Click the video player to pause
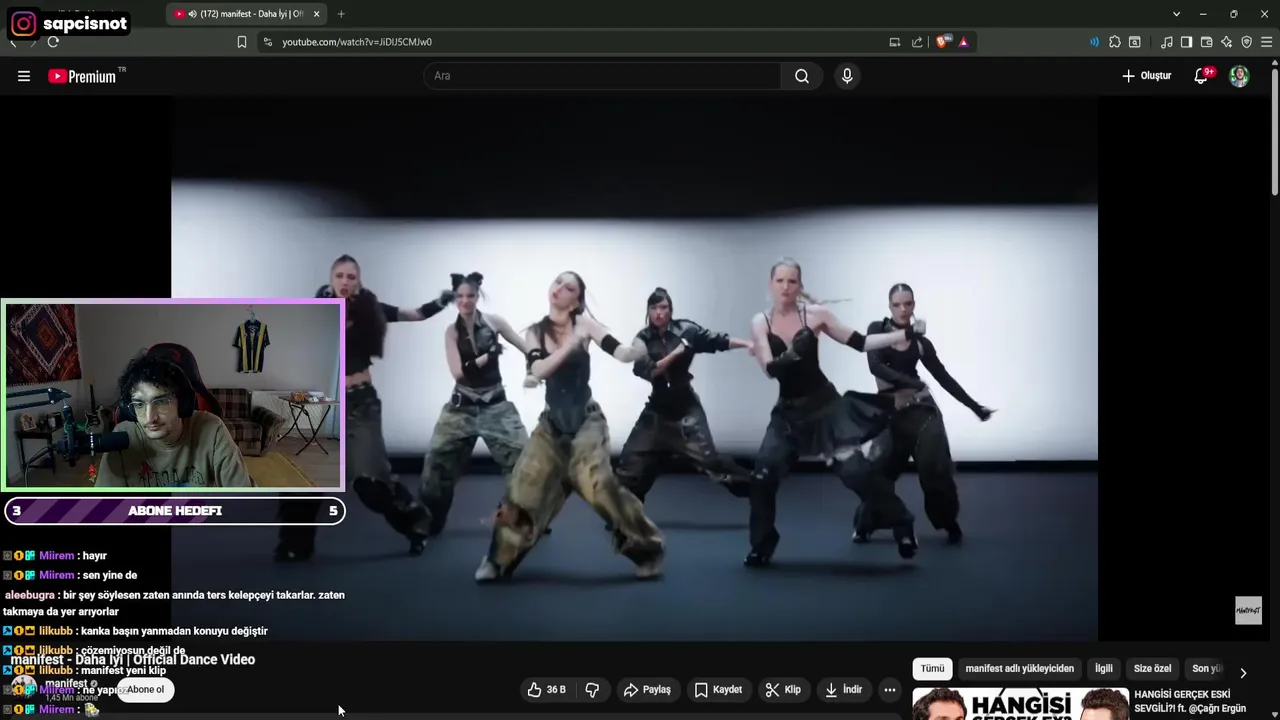 (x=634, y=367)
